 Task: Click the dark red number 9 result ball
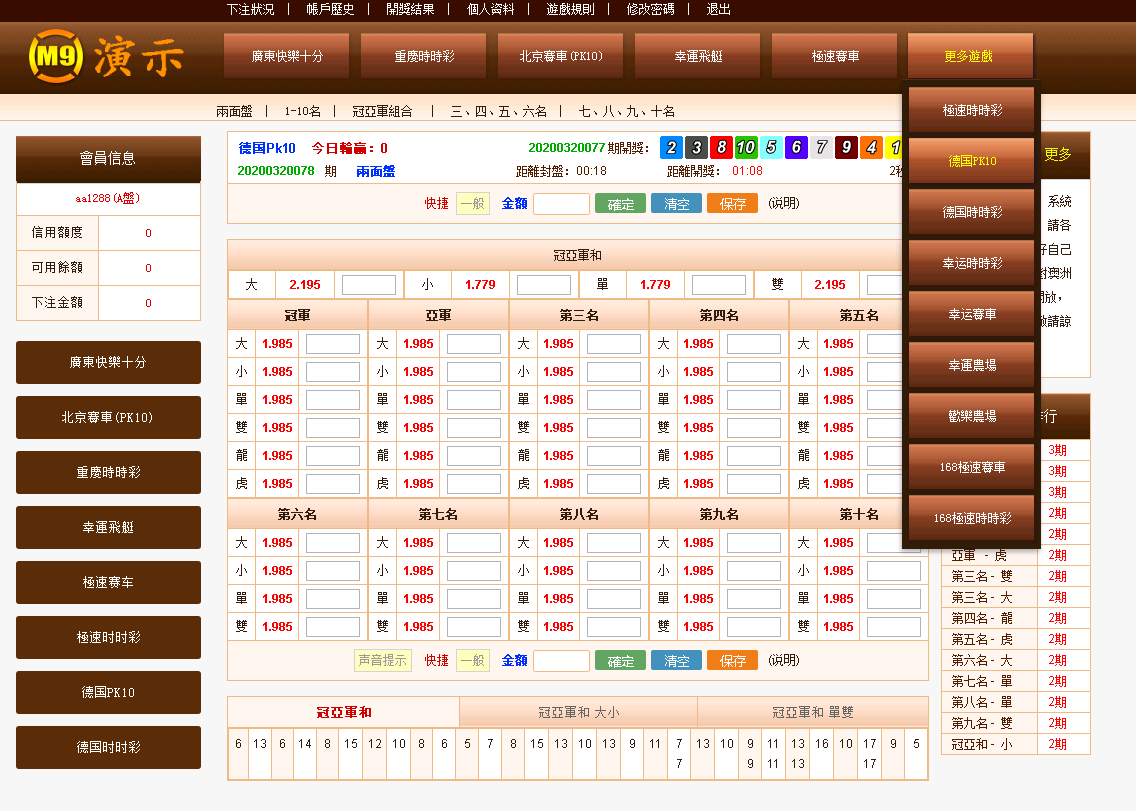pos(845,147)
